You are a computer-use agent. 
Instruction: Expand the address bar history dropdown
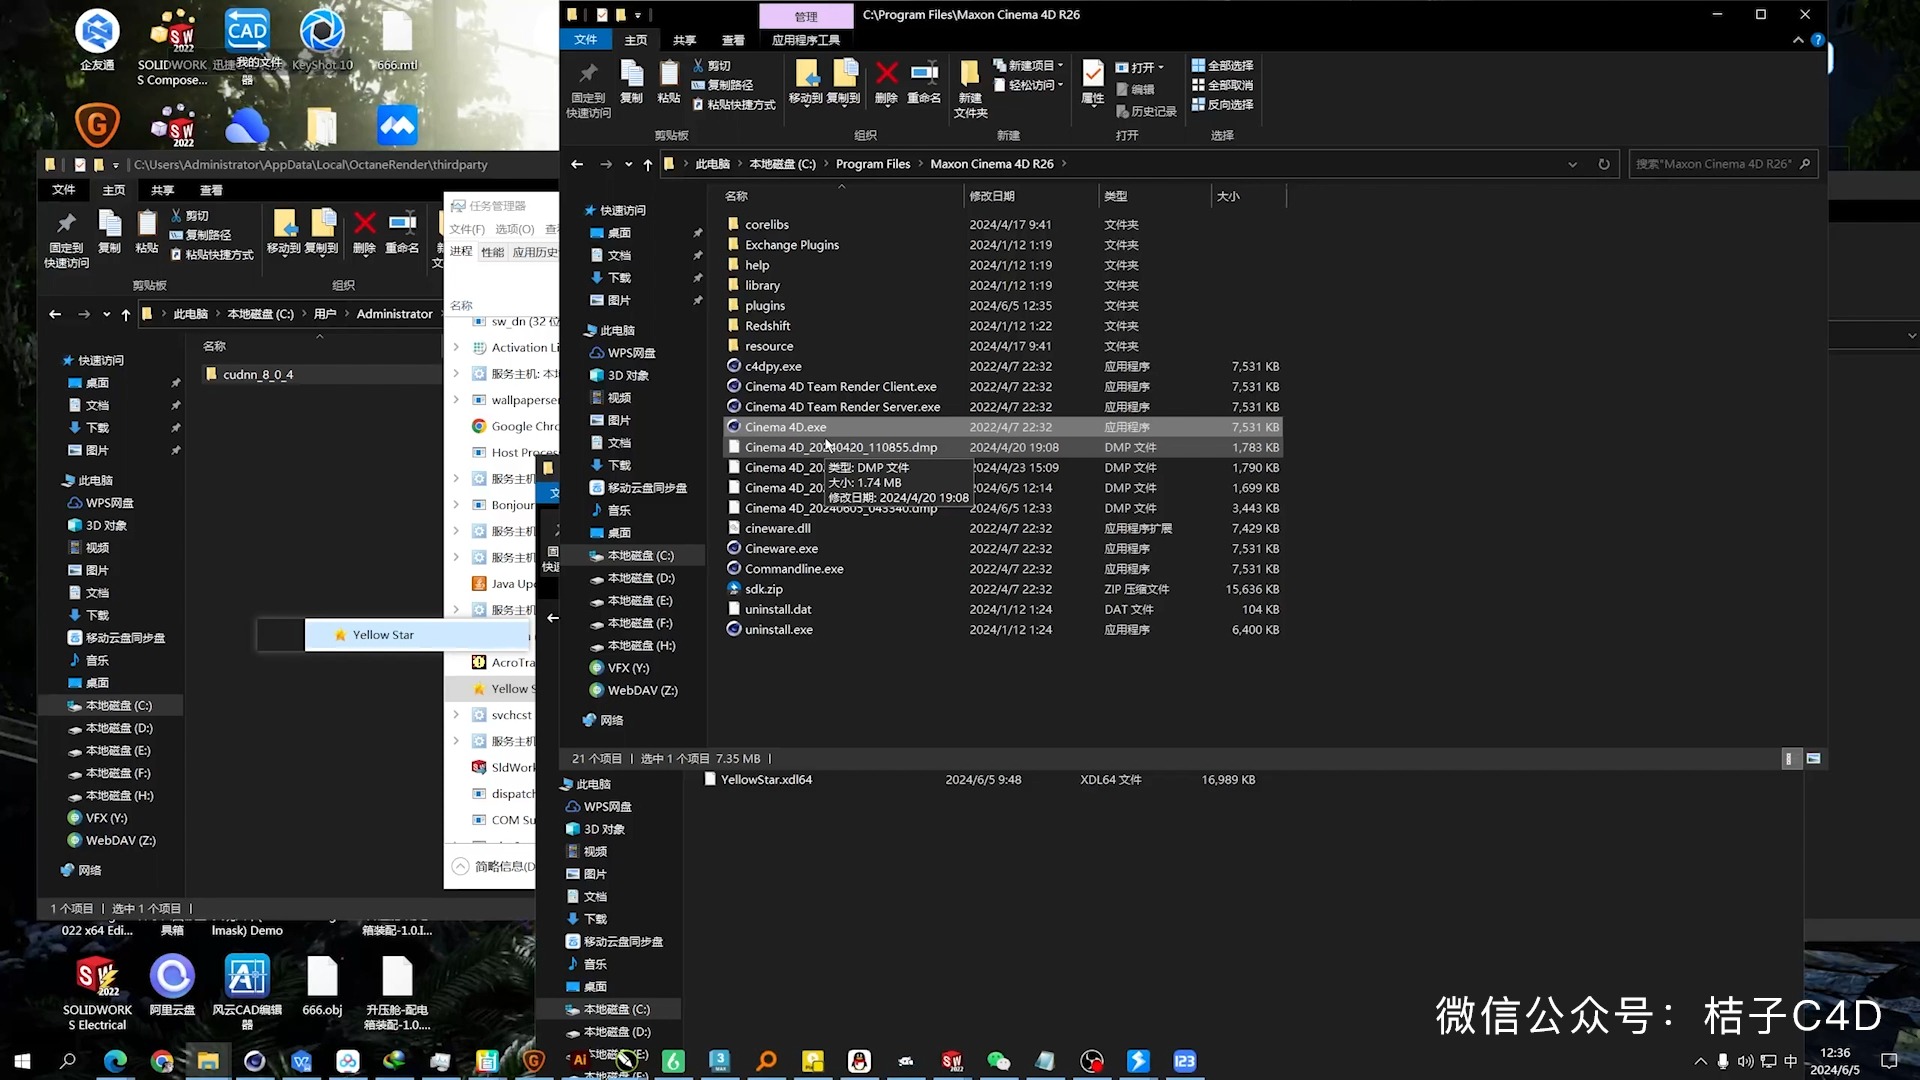(x=1572, y=164)
